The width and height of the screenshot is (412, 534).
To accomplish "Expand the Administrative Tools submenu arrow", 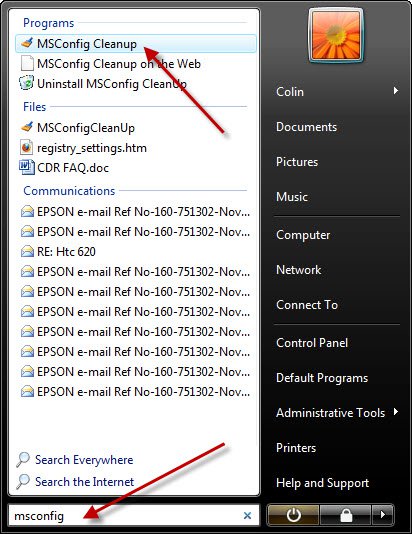I will (395, 412).
